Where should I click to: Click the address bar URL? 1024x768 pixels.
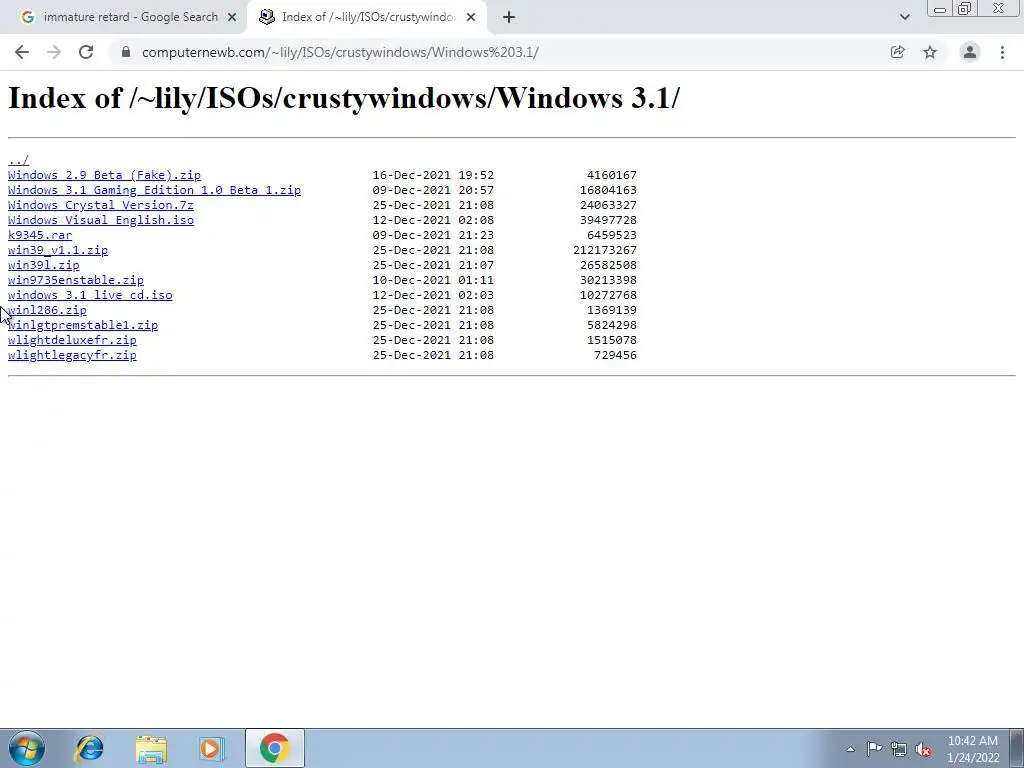(x=340, y=52)
